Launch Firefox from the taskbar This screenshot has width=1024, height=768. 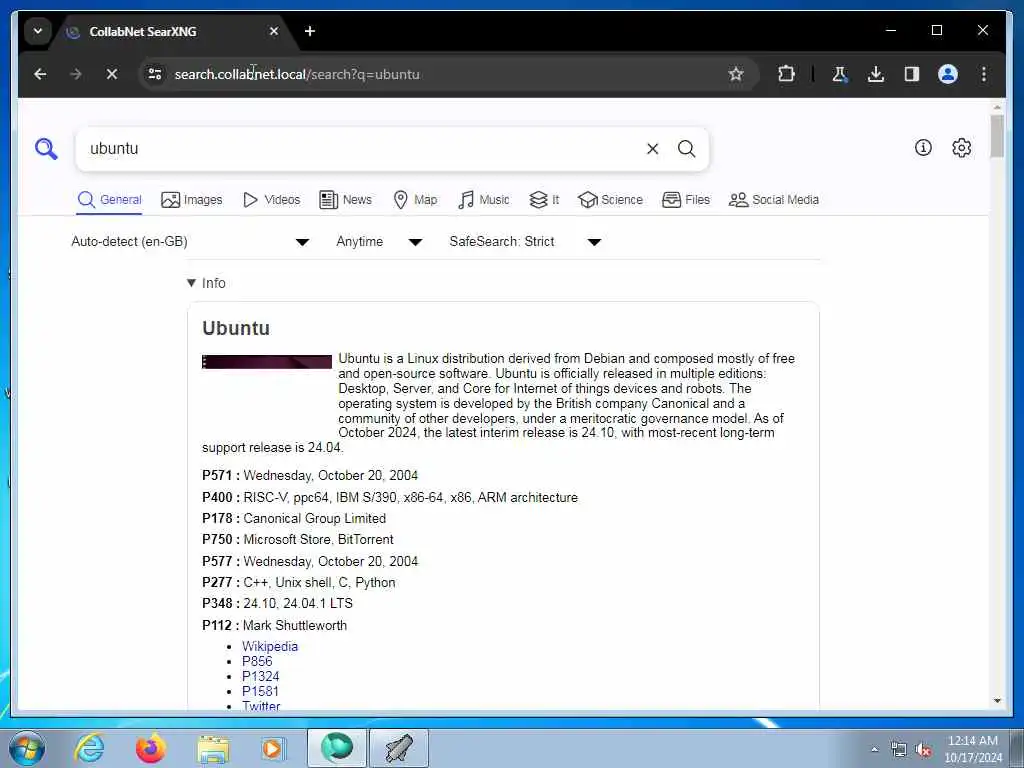pos(151,748)
